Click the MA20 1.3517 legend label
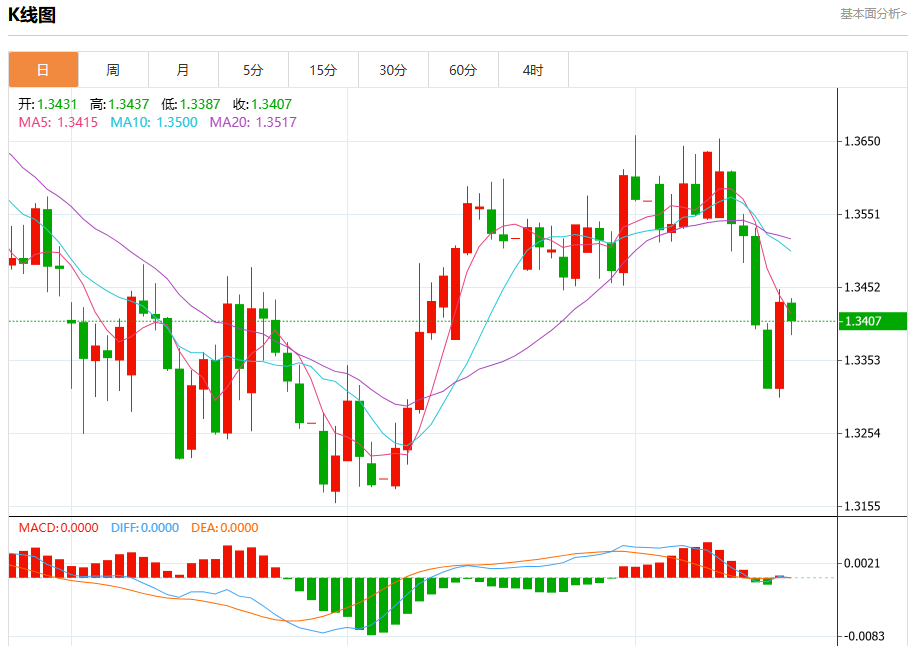The width and height of the screenshot is (913, 646). [x=253, y=122]
